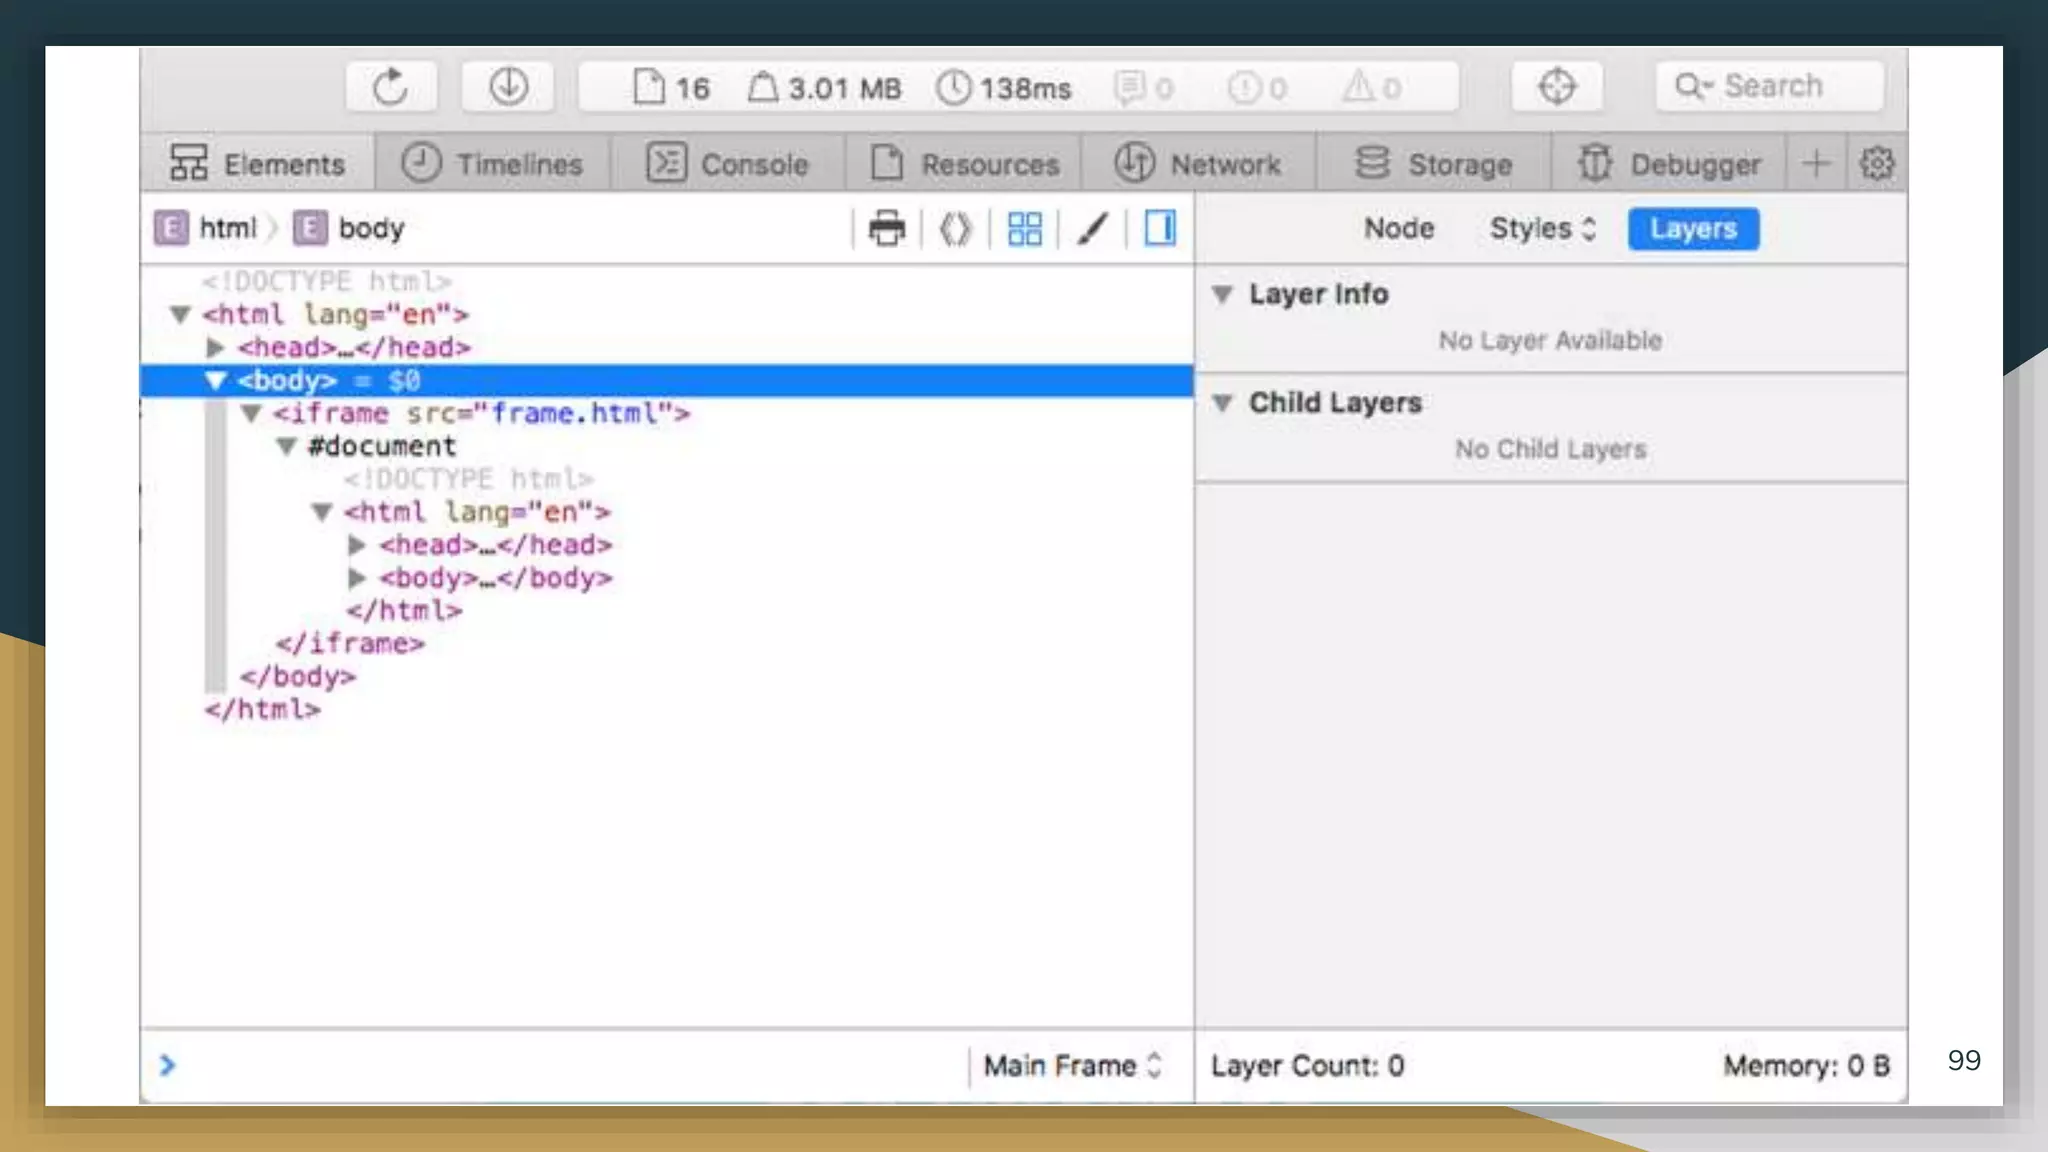The width and height of the screenshot is (2048, 1152).
Task: Click the print media styles icon
Action: tap(886, 229)
